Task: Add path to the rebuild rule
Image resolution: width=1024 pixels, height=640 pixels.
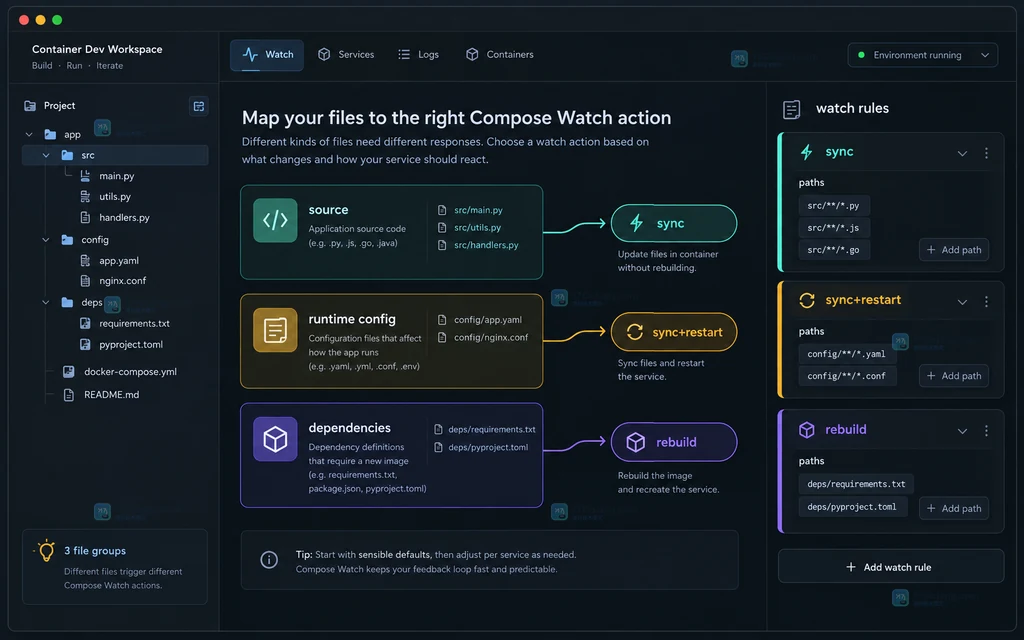Action: coord(953,509)
